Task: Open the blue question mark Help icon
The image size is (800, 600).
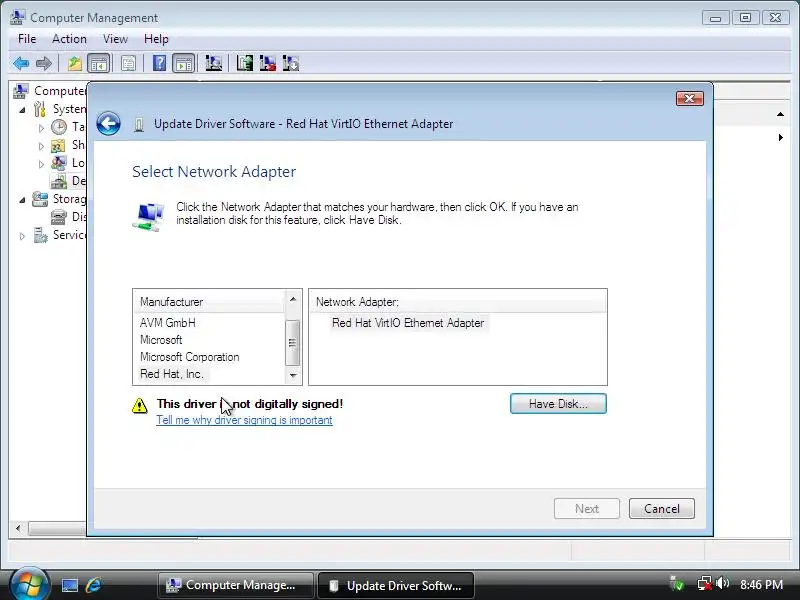Action: (159, 64)
